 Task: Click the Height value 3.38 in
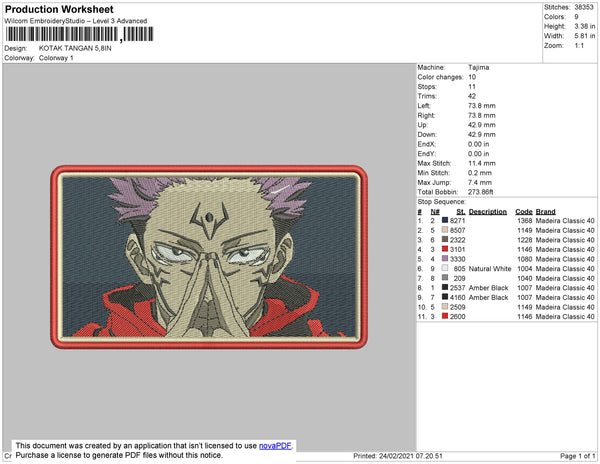tap(584, 26)
